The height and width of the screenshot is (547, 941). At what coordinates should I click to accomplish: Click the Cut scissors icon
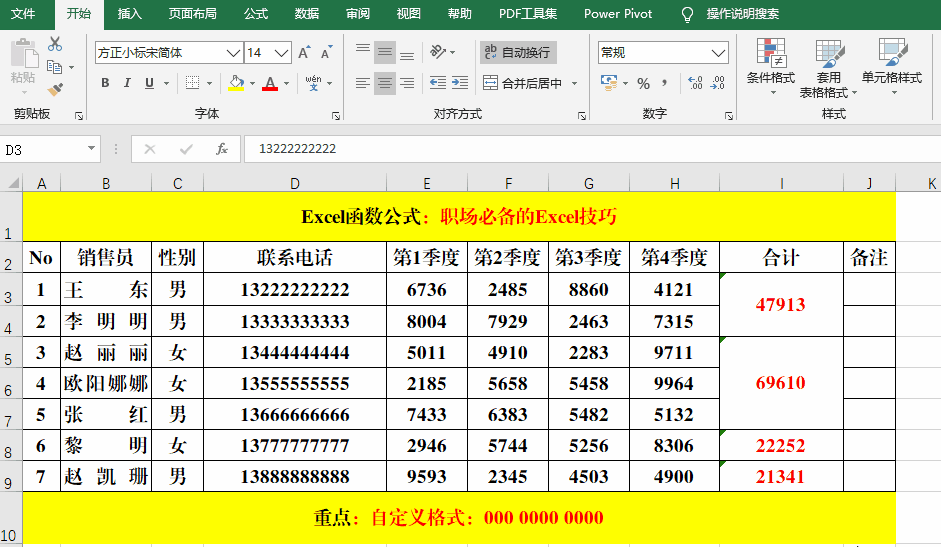pyautogui.click(x=55, y=44)
